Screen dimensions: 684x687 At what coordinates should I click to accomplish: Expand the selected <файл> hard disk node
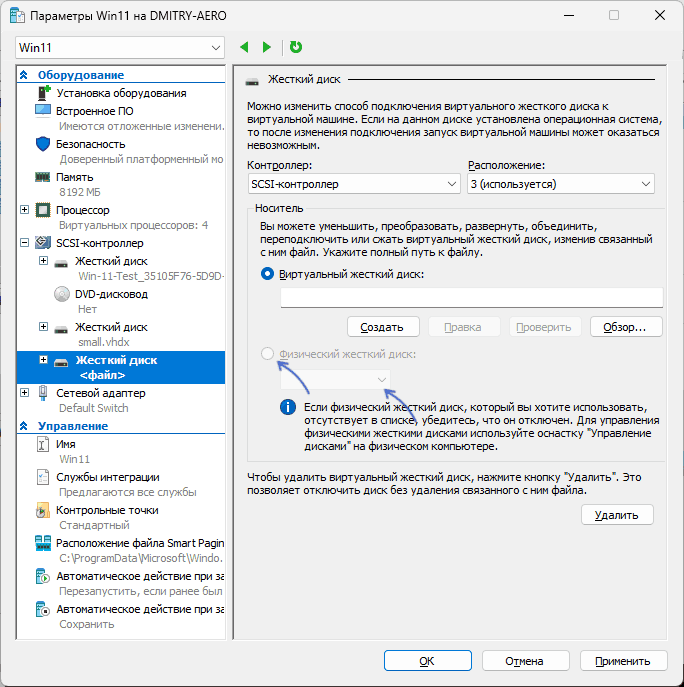[x=43, y=360]
